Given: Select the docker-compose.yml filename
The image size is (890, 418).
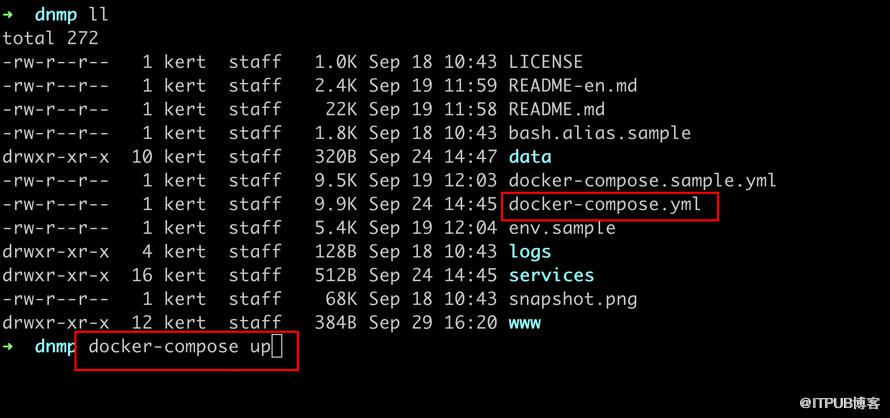Looking at the screenshot, I should pos(604,205).
